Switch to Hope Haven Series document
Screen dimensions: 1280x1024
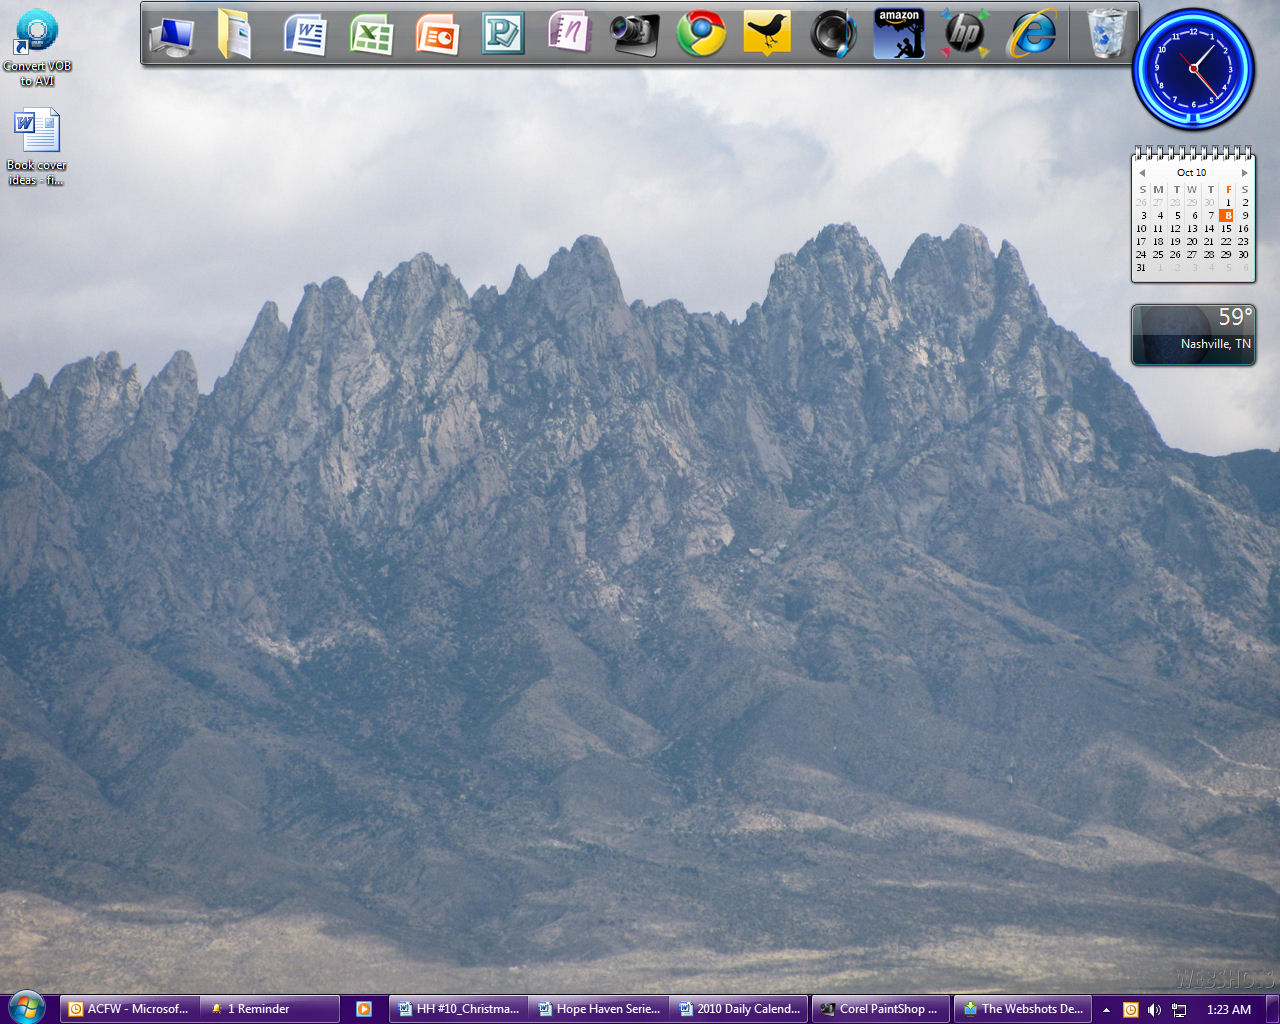coord(598,1009)
